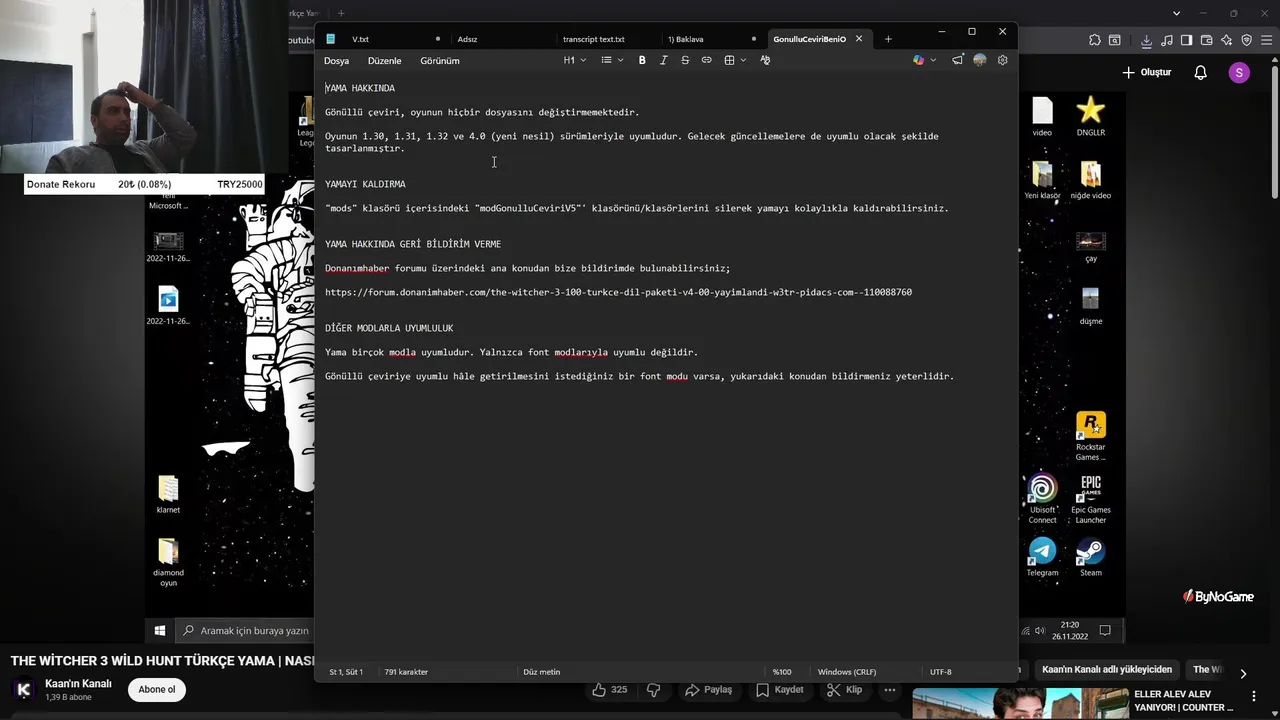Toggle bold formatting in Notepad toolbar
Screen dimensions: 1280x720
coord(642,60)
